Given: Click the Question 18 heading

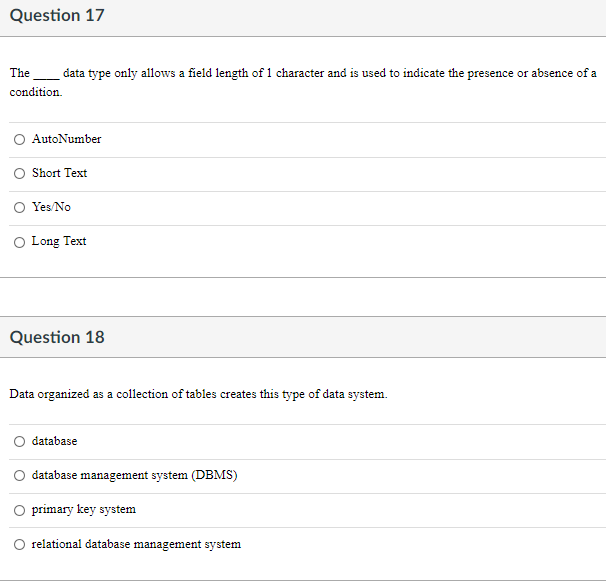Looking at the screenshot, I should (x=57, y=337).
